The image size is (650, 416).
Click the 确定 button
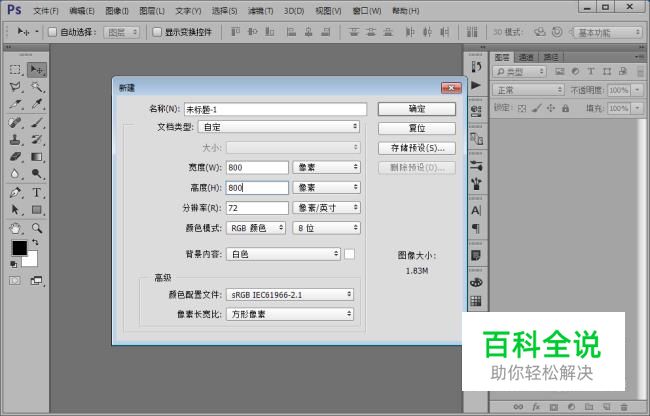(x=417, y=109)
